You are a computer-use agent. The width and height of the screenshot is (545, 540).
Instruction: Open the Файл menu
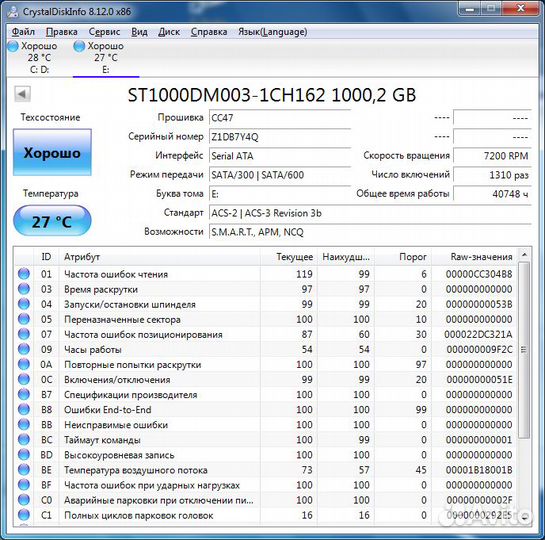pos(23,32)
